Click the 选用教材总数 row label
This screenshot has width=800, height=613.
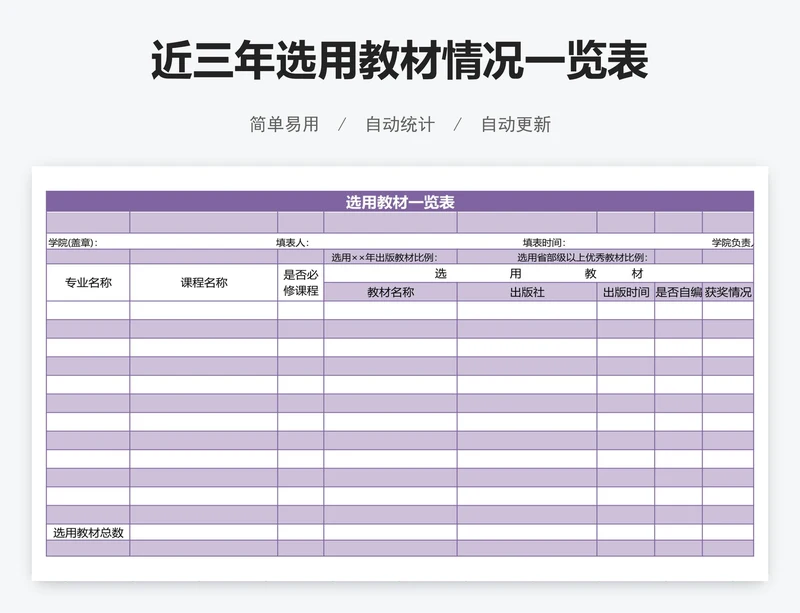tap(88, 533)
